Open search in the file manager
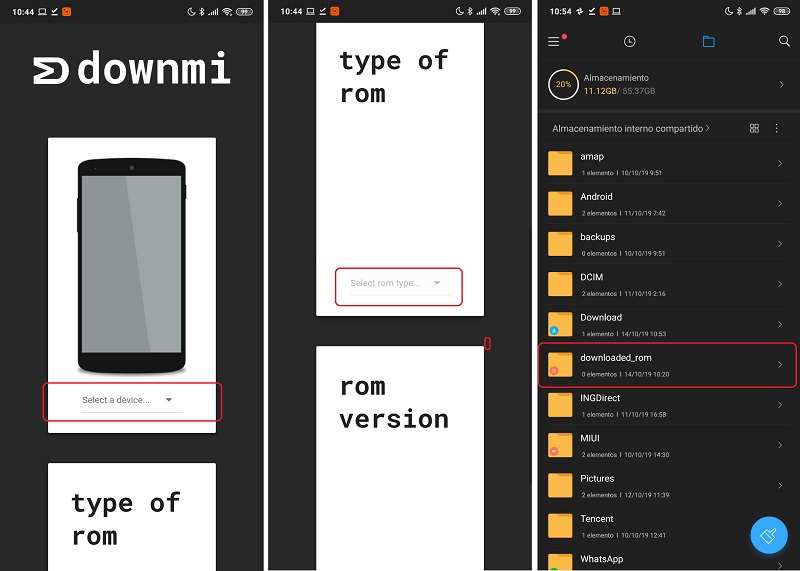 coord(784,41)
